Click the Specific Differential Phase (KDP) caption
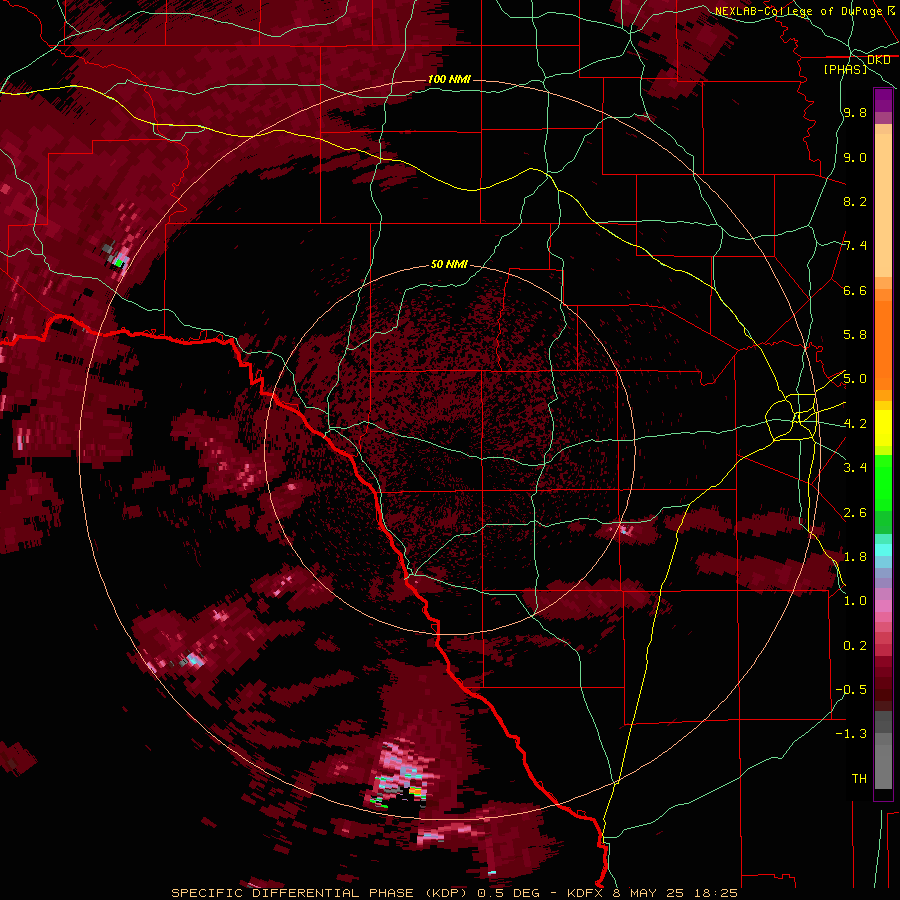 320,893
